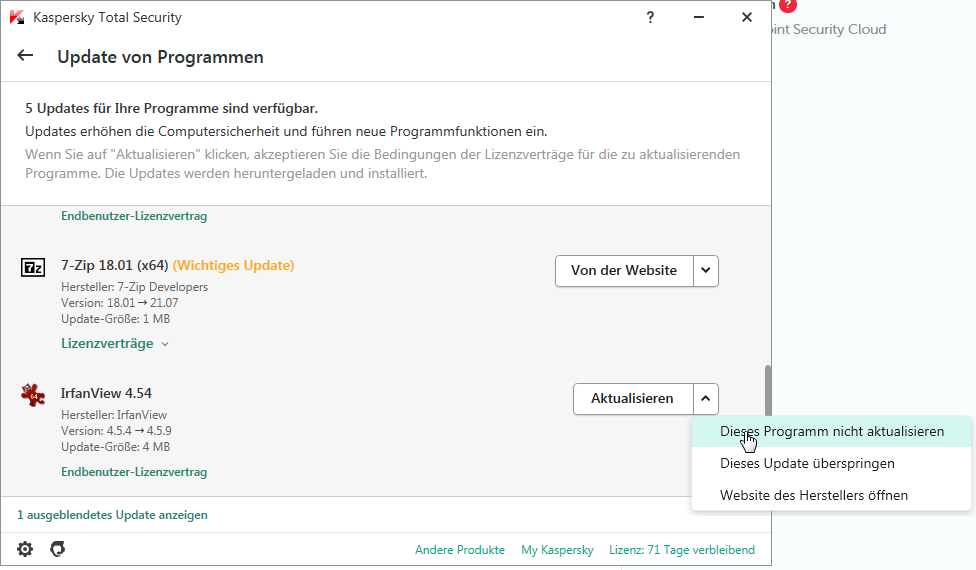976x570 pixels.
Task: Click 7-Zip 18.01 (x64) title text
Action: pyautogui.click(x=115, y=265)
